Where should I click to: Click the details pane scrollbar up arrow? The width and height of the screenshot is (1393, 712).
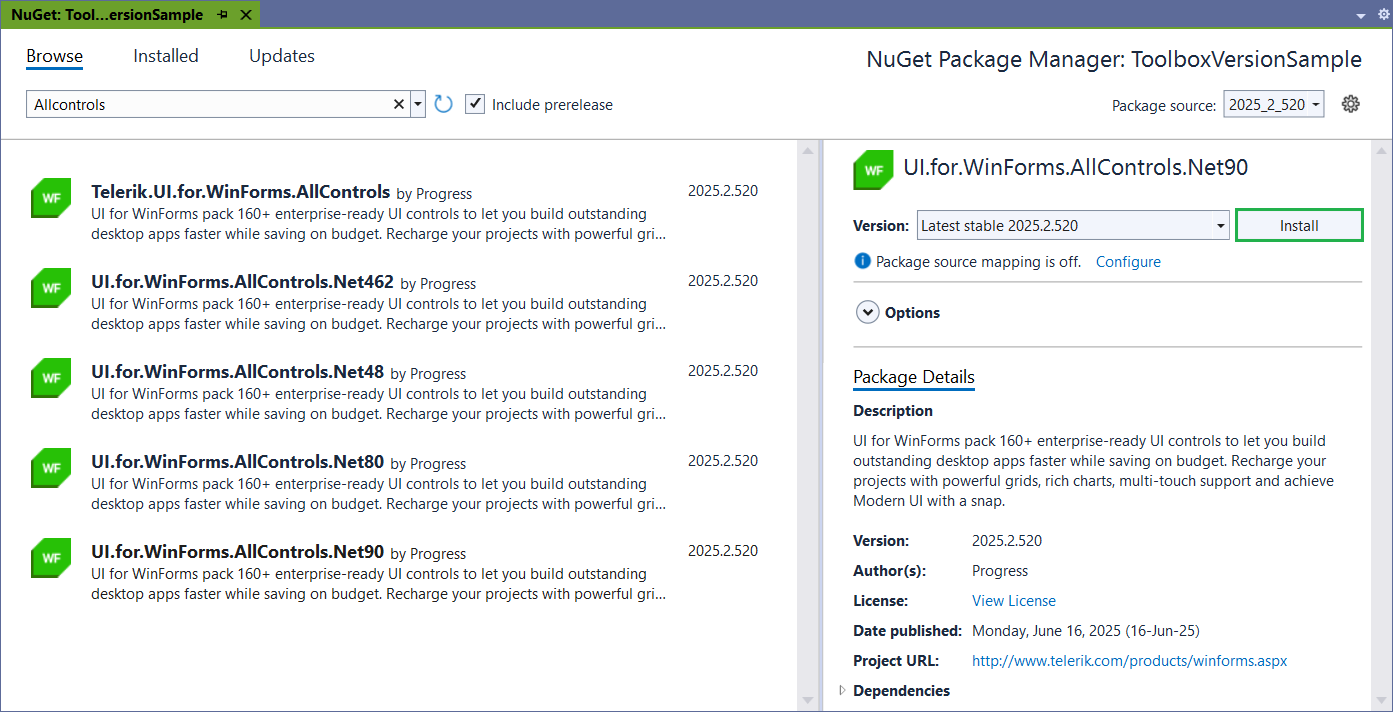pyautogui.click(x=1382, y=151)
